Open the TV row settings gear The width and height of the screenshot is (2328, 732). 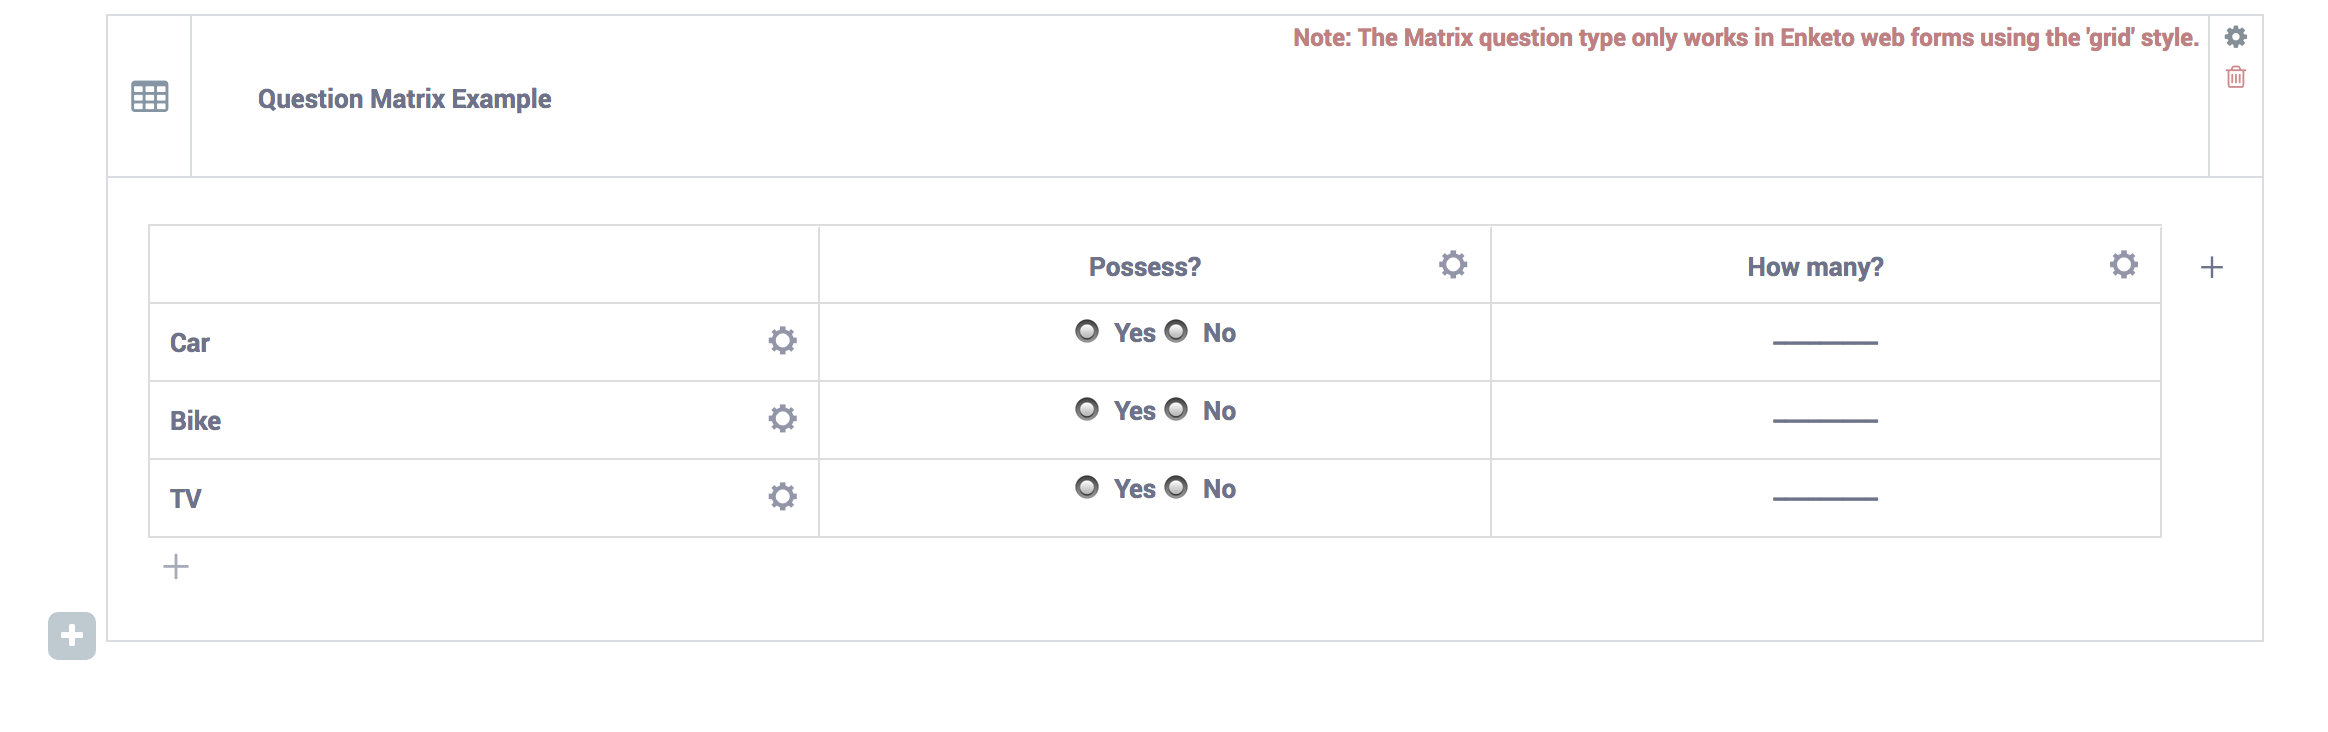click(782, 497)
